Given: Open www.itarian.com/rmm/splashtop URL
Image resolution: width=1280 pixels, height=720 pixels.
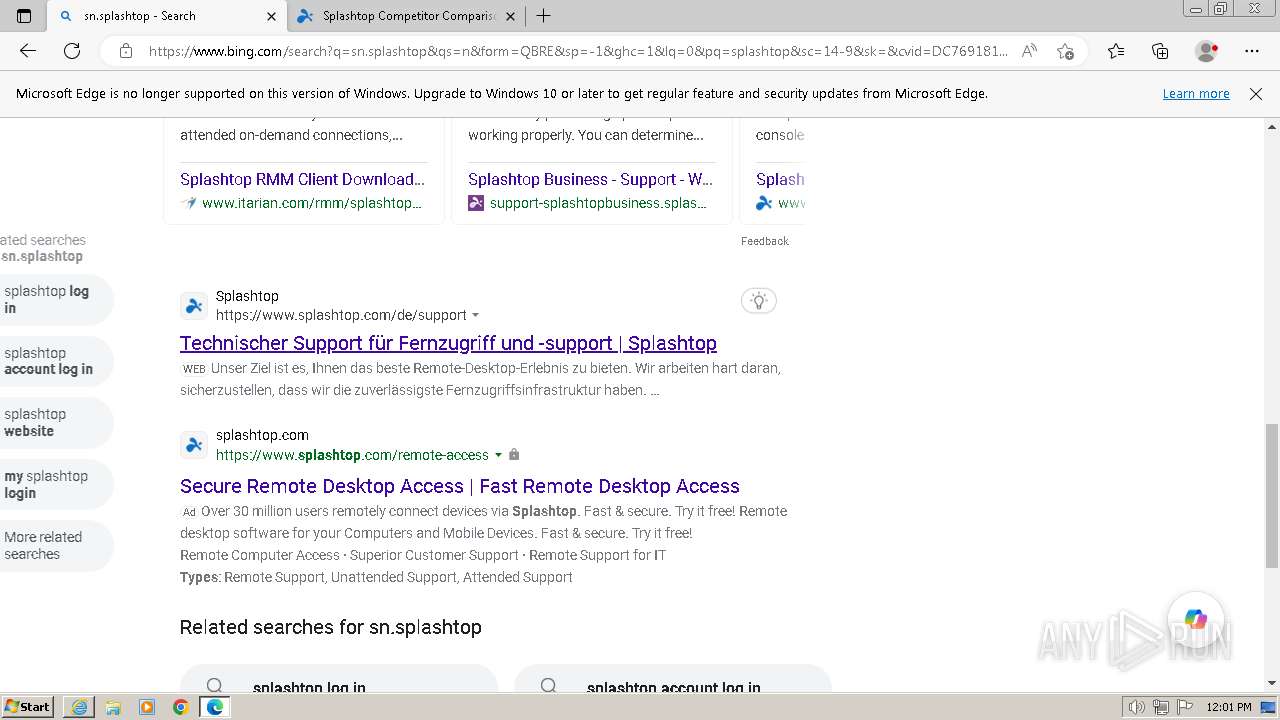Looking at the screenshot, I should (x=311, y=203).
